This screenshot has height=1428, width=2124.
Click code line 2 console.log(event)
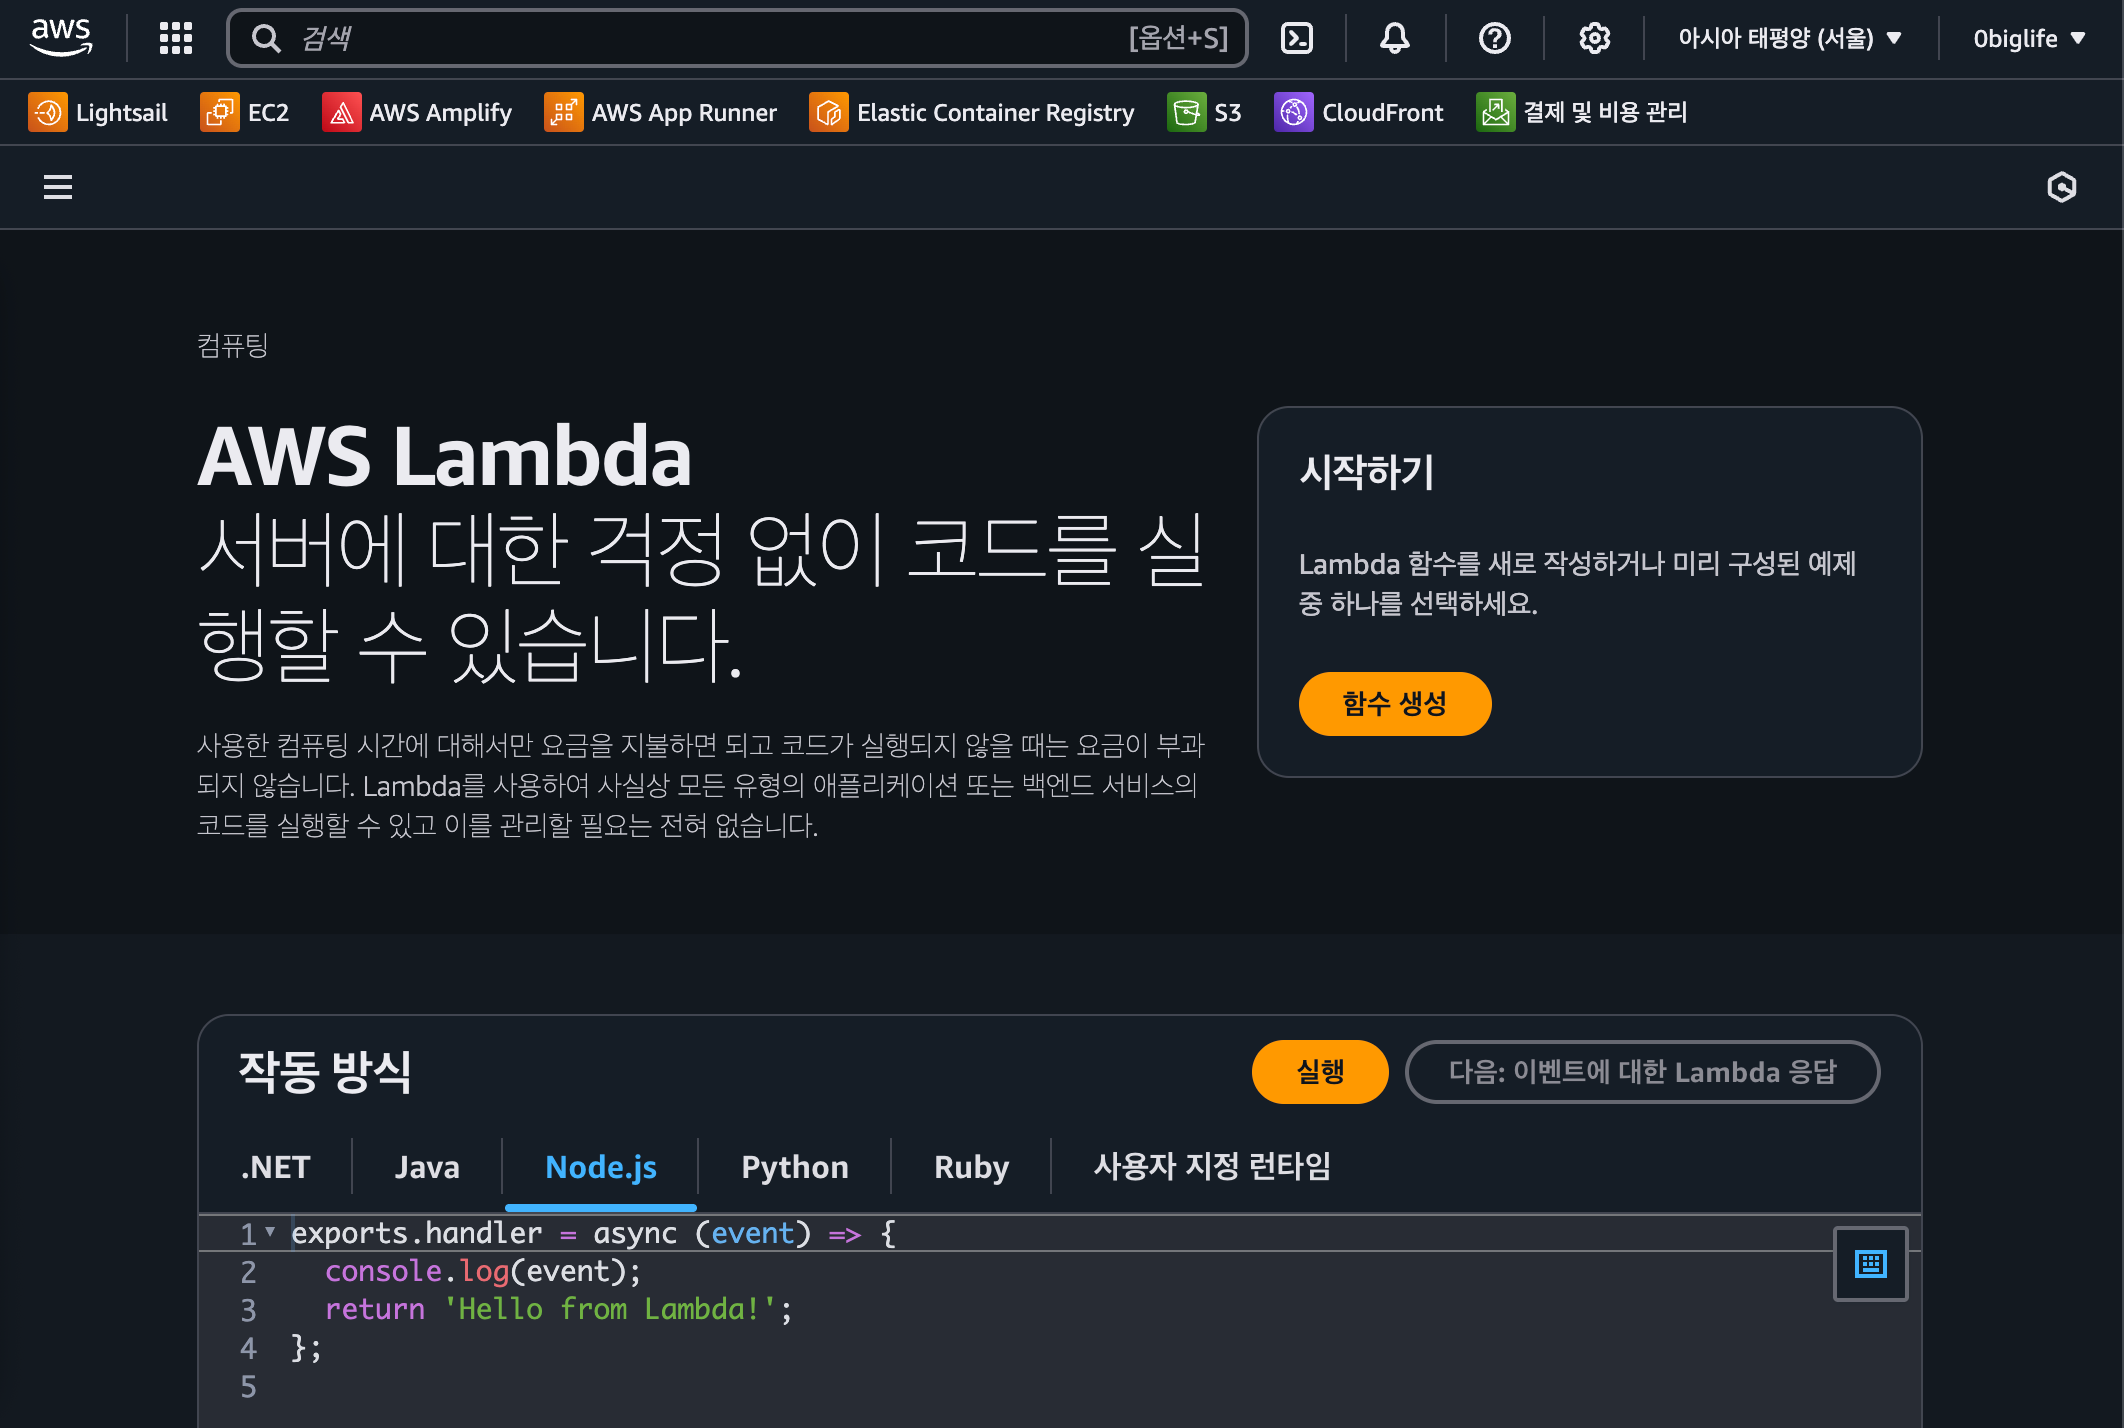coord(483,1272)
